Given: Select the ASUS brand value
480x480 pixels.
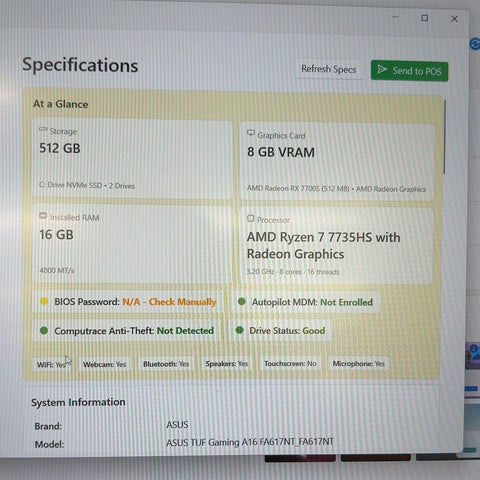Looking at the screenshot, I should (x=177, y=425).
